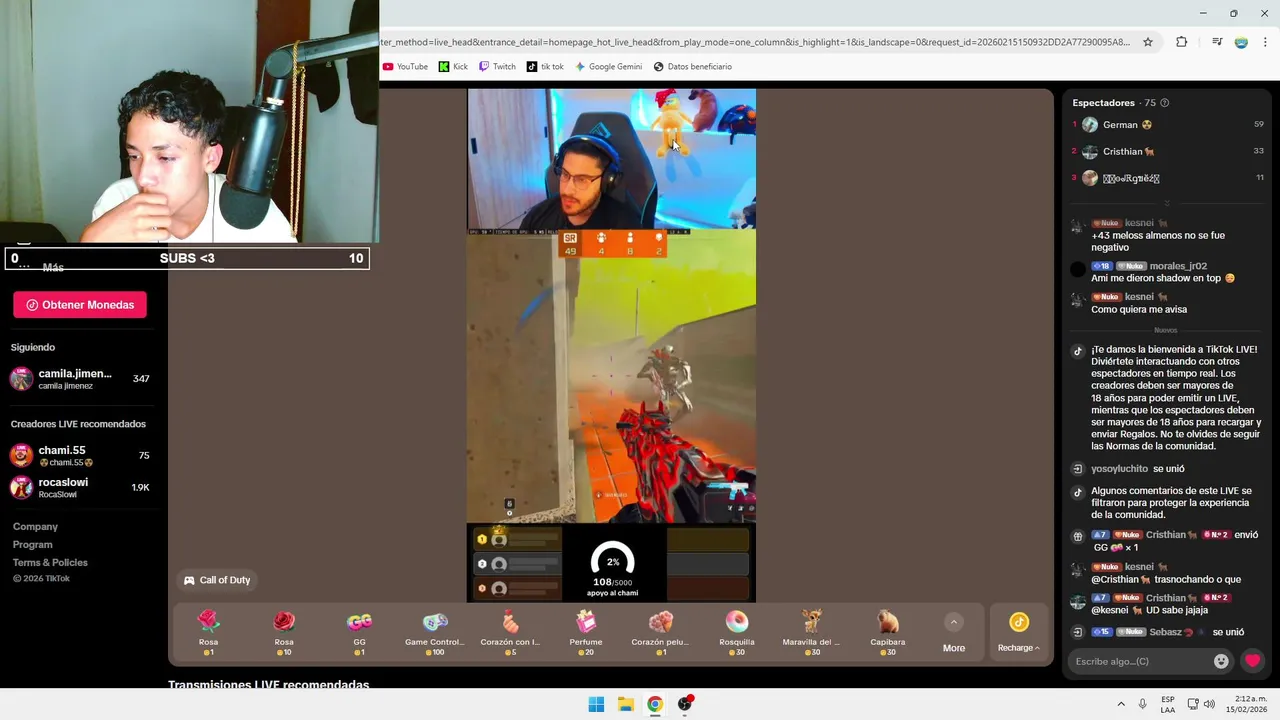Viewport: 1280px width, 720px height.
Task: Open YouTube bookmark
Action: tap(405, 67)
